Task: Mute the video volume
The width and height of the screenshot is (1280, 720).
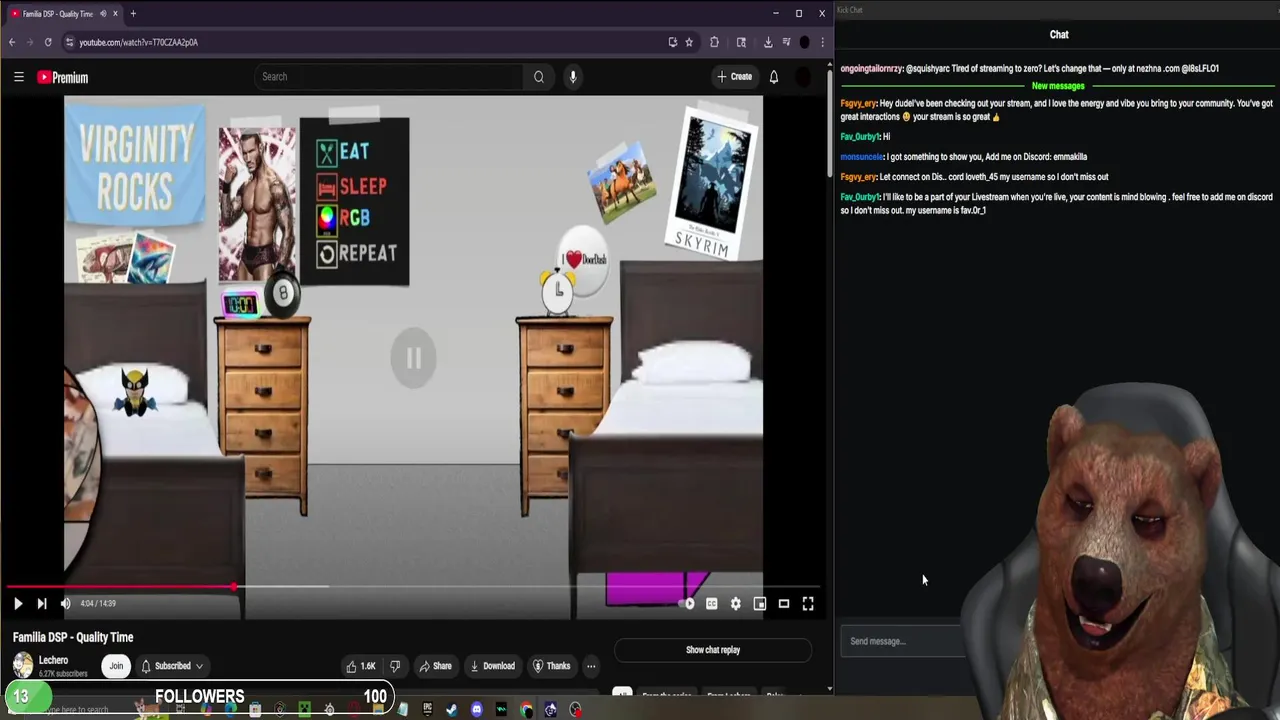Action: coord(65,603)
